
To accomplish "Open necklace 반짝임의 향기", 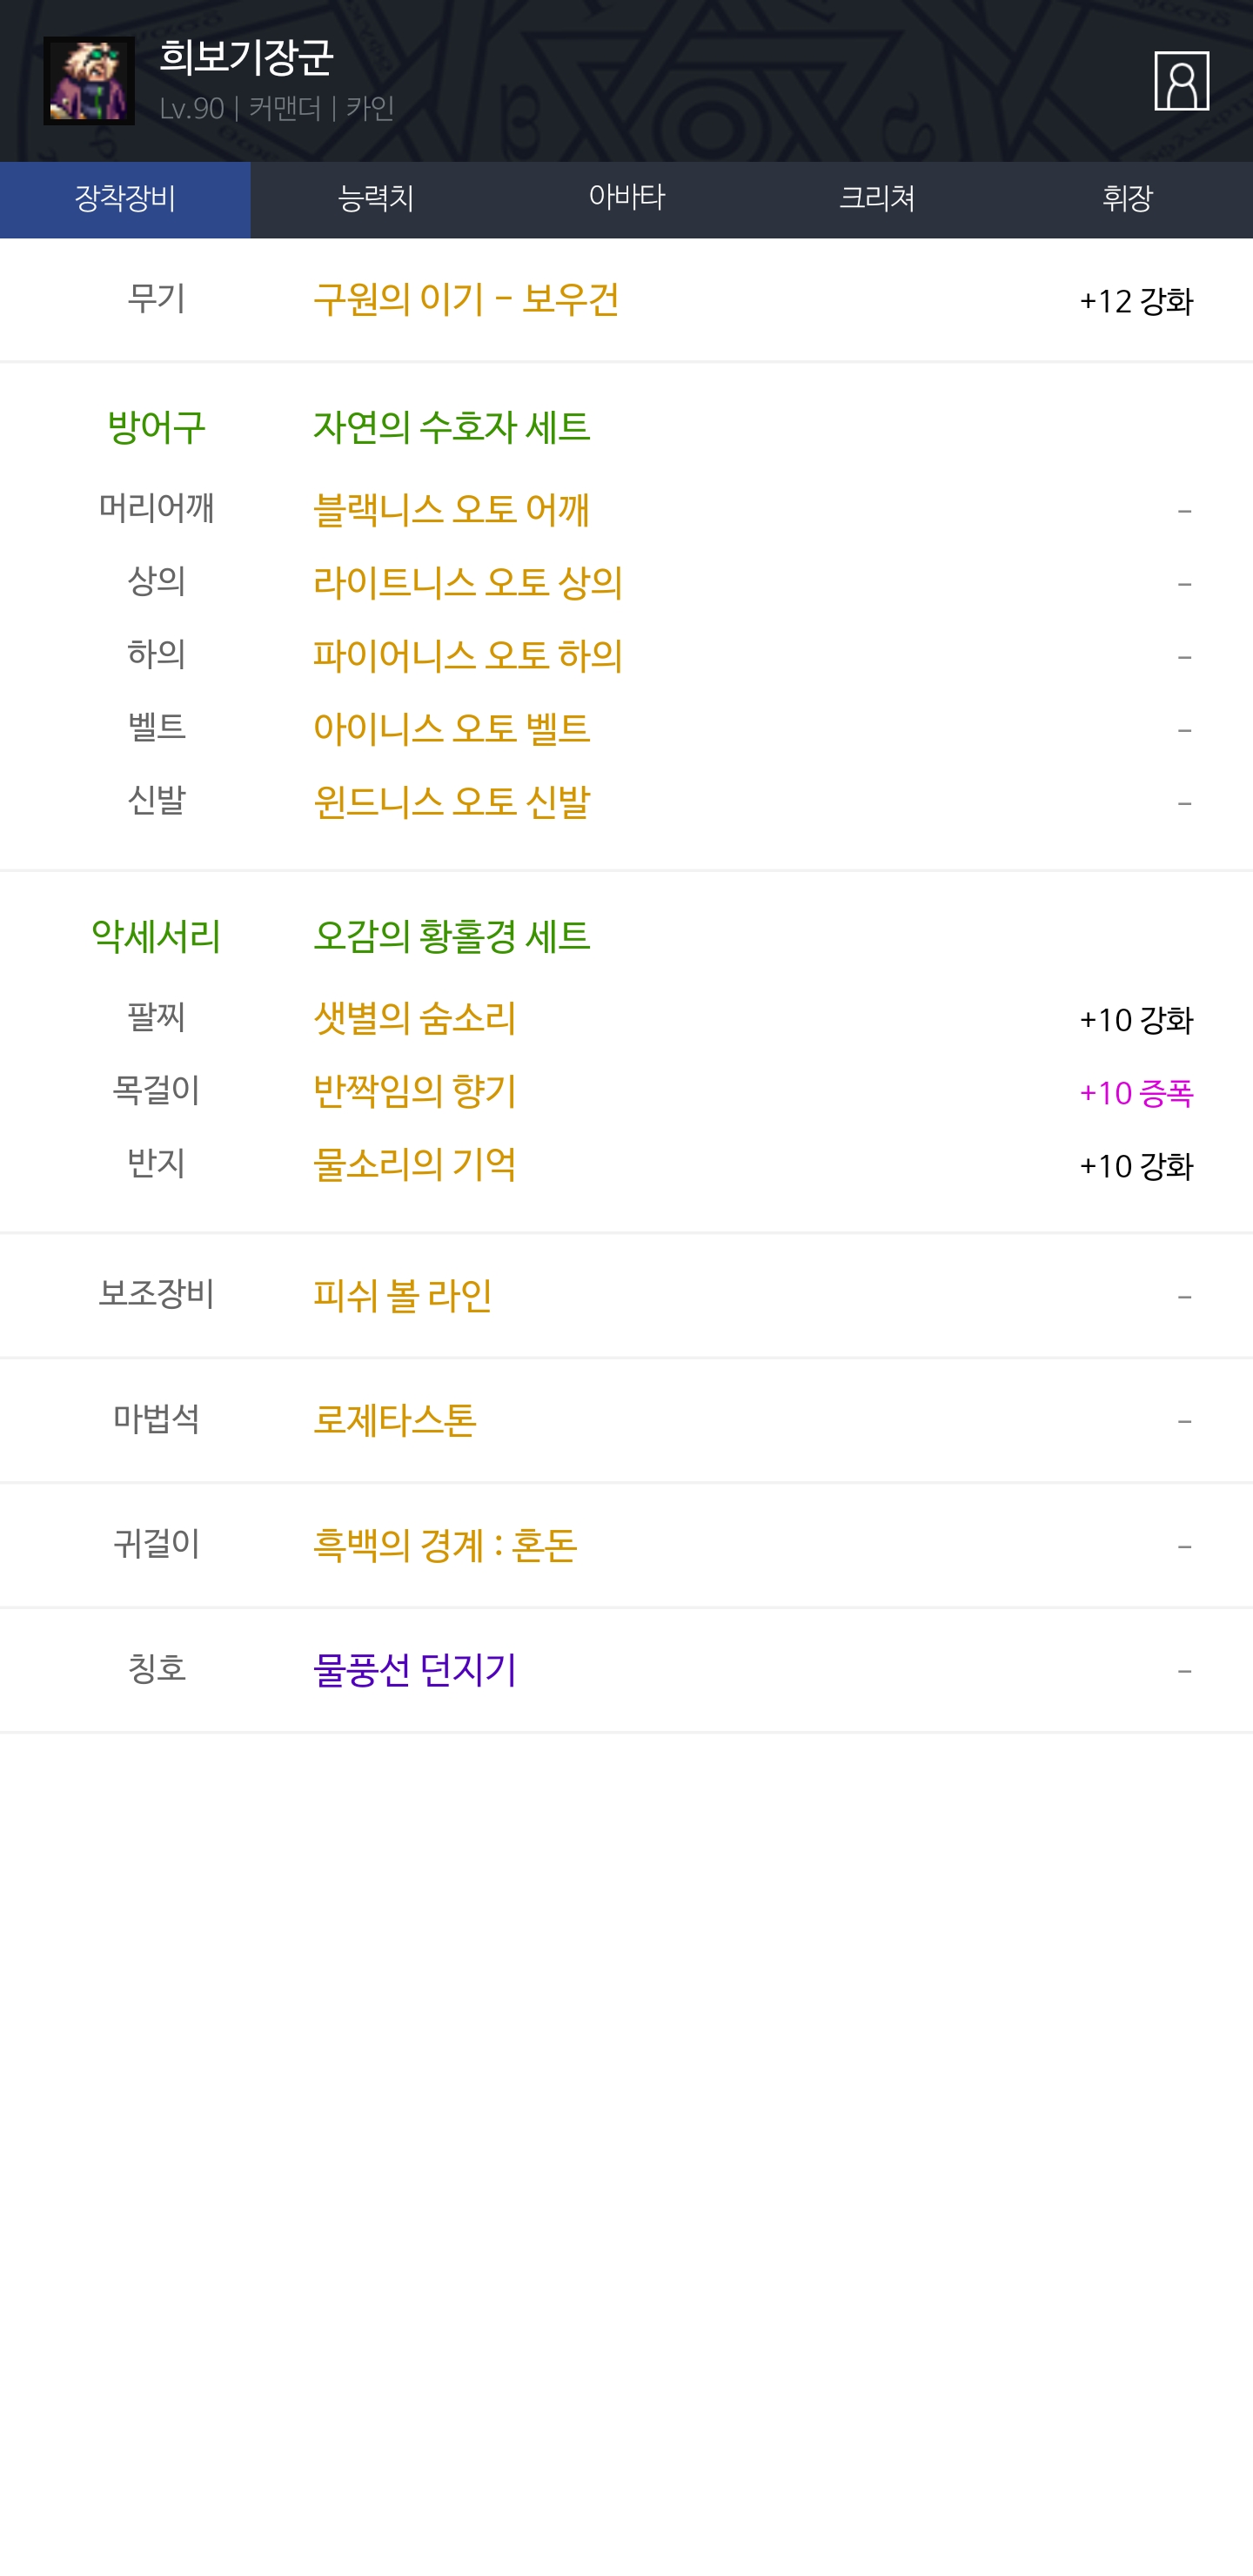I will point(414,1092).
